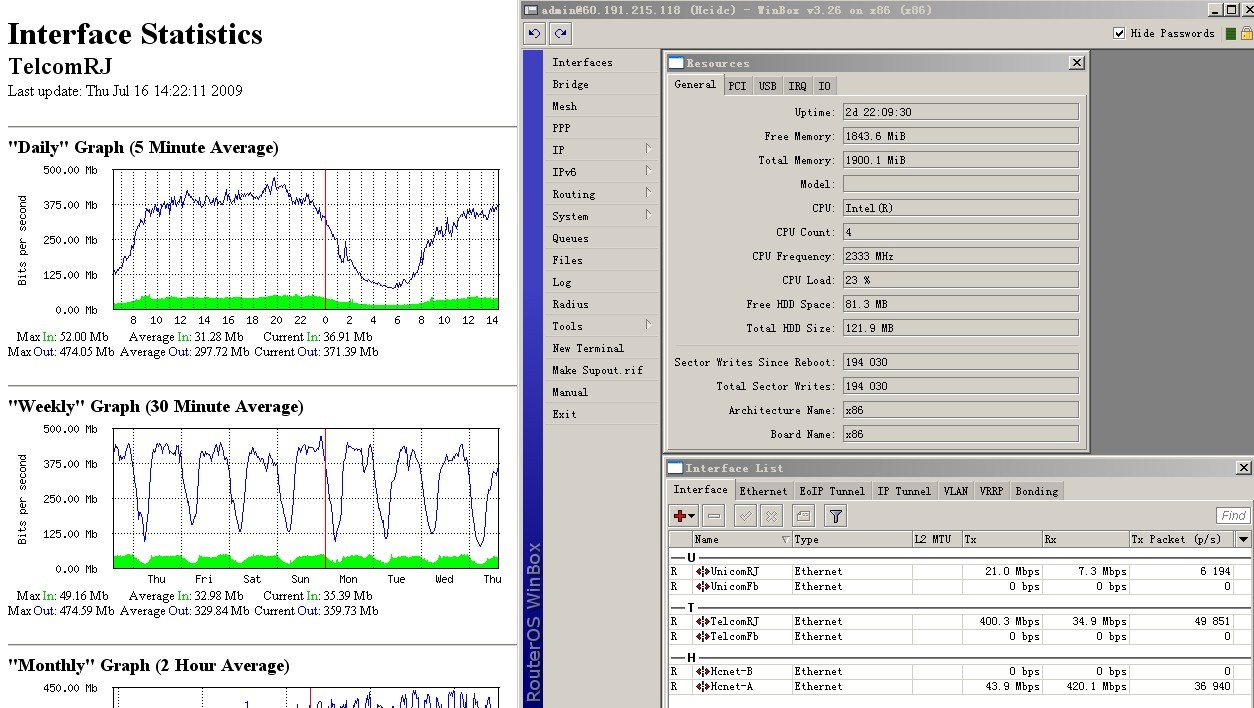
Task: Click the X Disable interface button
Action: [771, 516]
